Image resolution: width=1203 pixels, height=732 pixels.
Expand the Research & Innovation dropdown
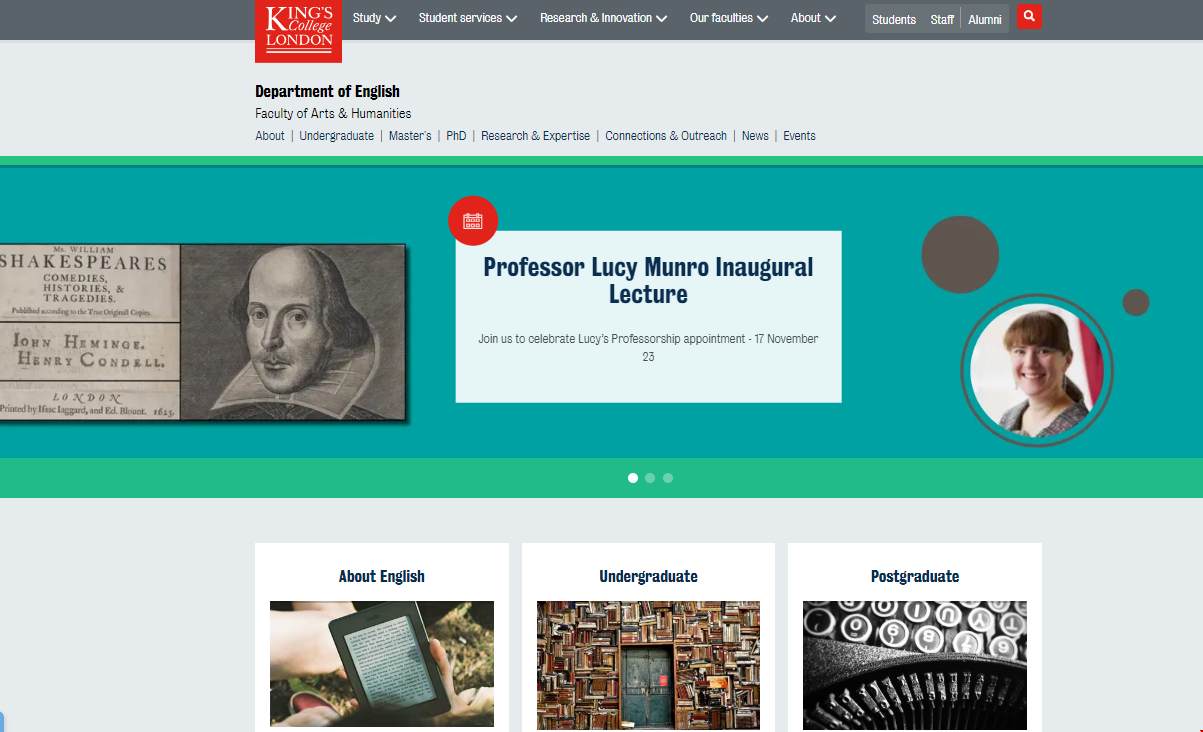(603, 18)
